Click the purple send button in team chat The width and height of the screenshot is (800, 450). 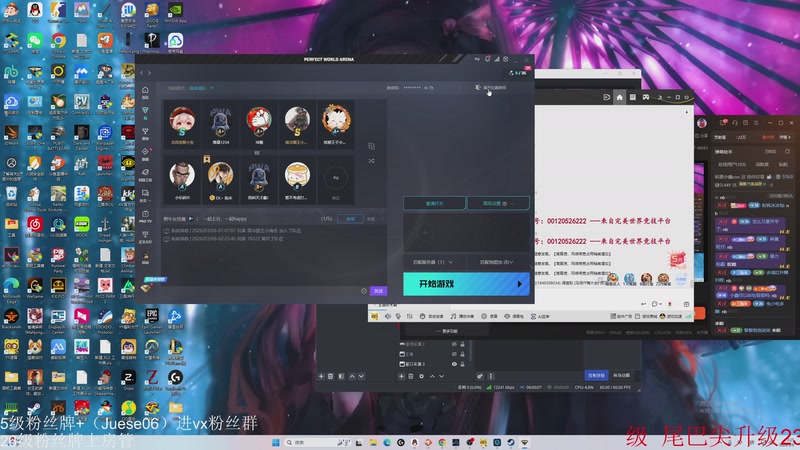point(379,291)
